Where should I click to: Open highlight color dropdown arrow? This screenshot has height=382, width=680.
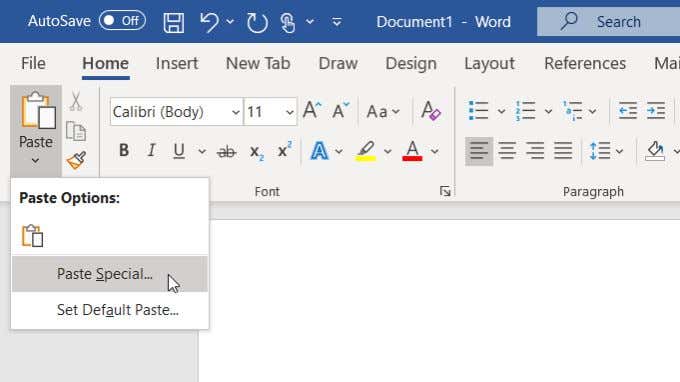pyautogui.click(x=387, y=151)
